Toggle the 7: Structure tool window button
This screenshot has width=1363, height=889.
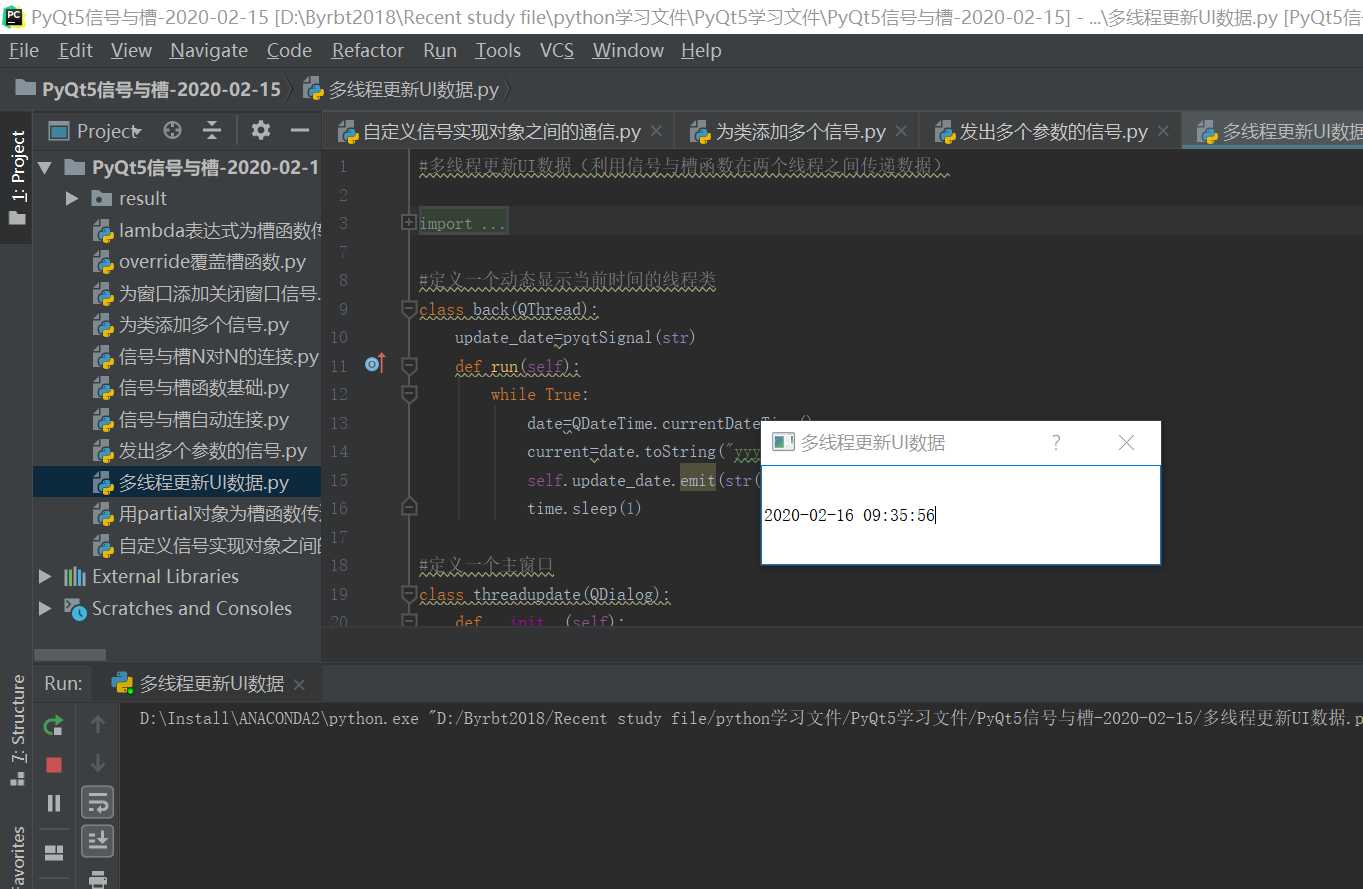click(x=17, y=732)
